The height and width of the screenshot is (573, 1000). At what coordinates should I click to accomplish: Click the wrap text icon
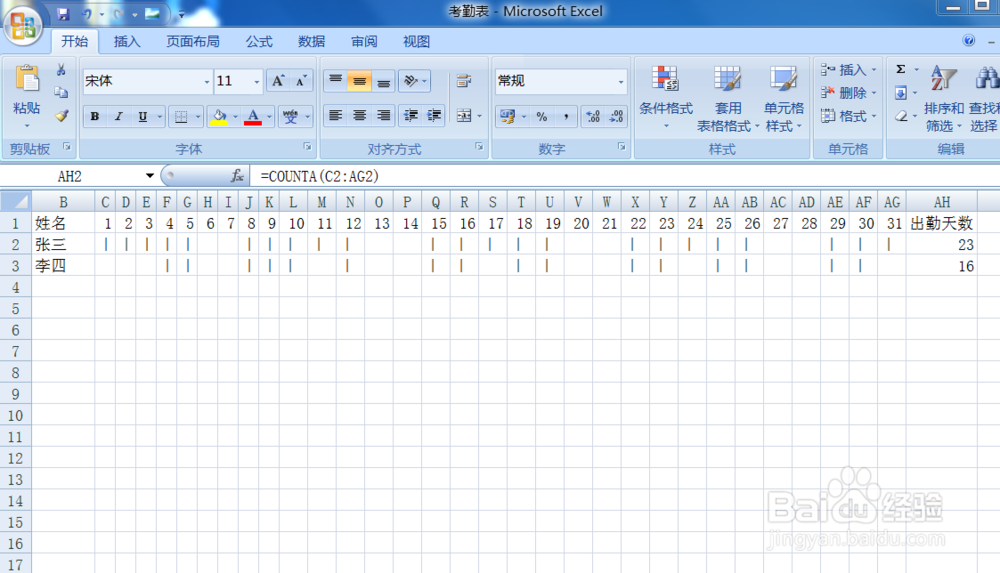(x=464, y=81)
